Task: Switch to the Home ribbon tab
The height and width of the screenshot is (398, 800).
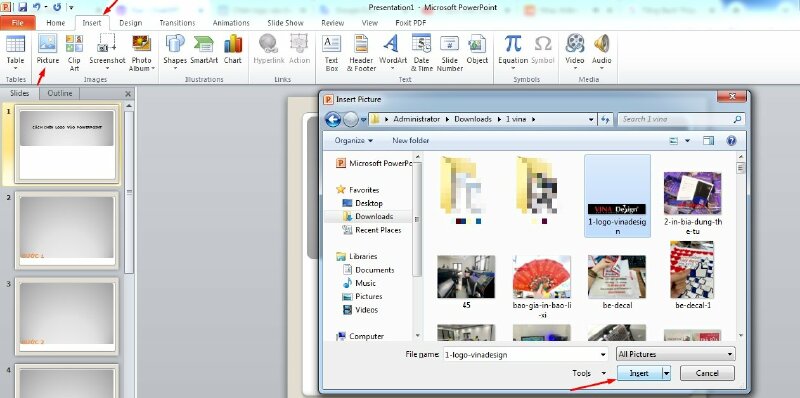Action: click(x=56, y=22)
